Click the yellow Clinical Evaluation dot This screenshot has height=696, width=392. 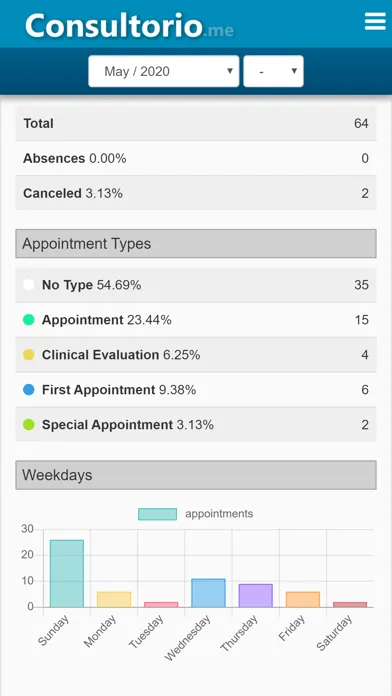(x=28, y=355)
